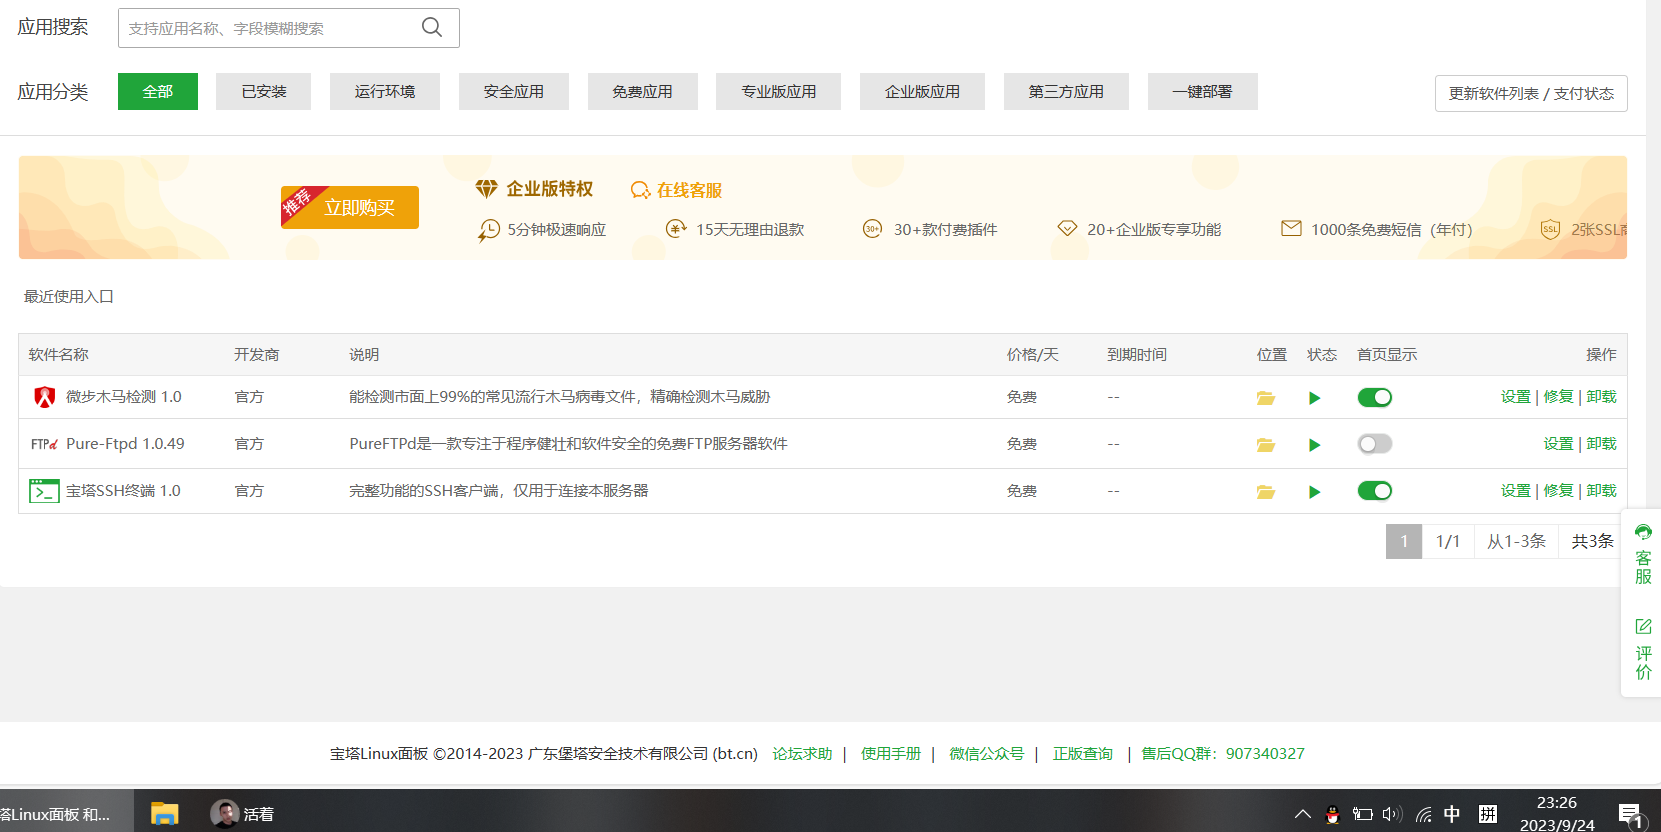Click the 在线客服 chat icon
Viewport: 1661px width, 832px height.
(640, 190)
